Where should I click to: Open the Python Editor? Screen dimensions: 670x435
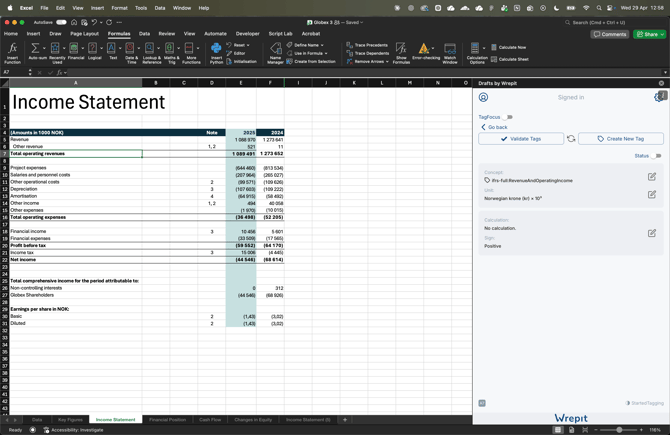[236, 53]
